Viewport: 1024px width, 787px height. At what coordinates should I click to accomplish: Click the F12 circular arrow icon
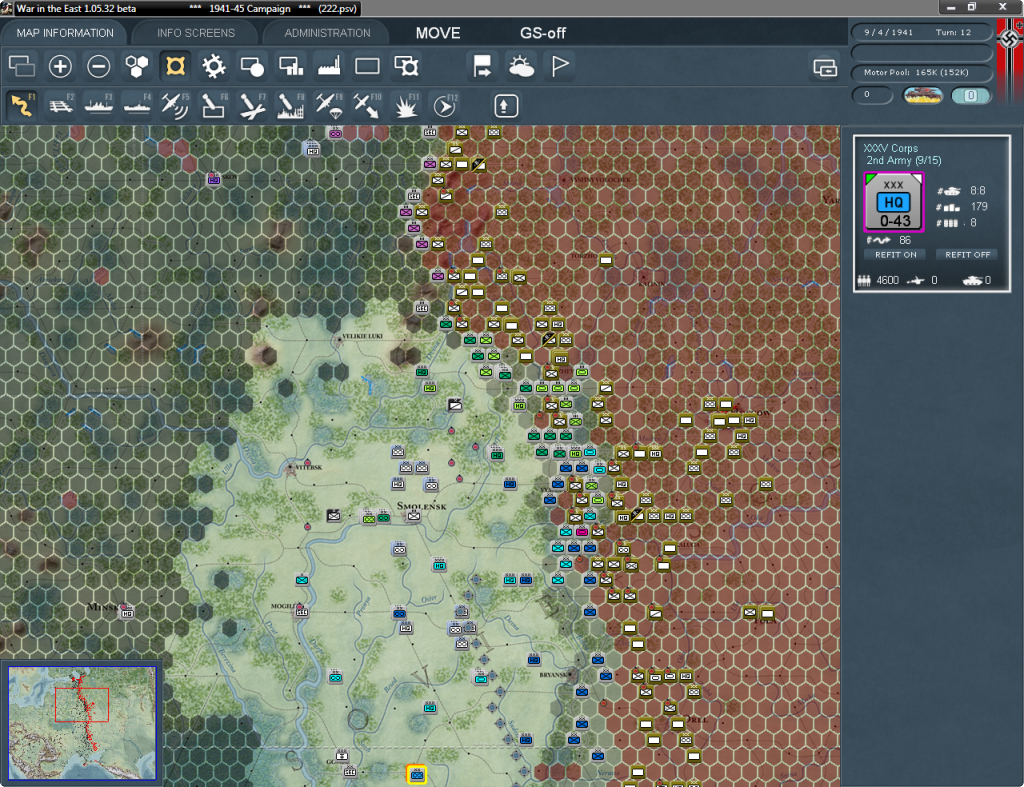point(444,106)
